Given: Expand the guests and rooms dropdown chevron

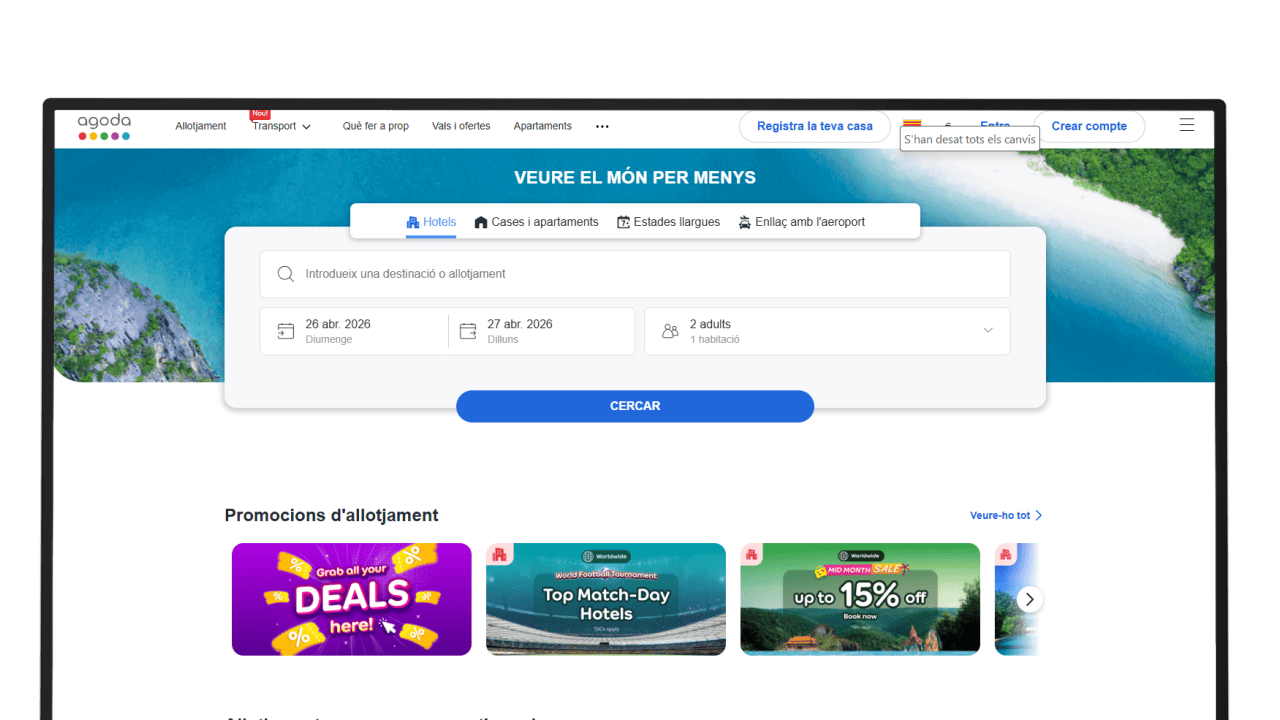Looking at the screenshot, I should click(x=988, y=331).
